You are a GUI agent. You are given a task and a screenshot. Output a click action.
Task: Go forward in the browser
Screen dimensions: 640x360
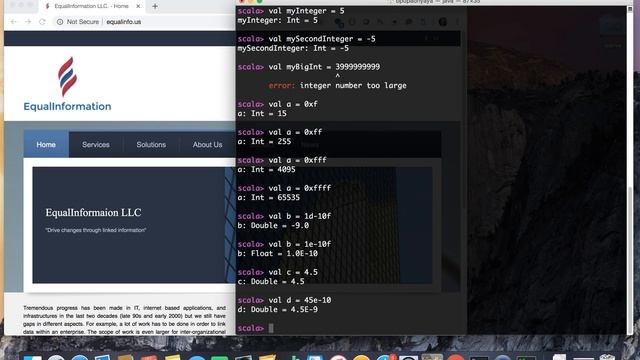coord(28,22)
